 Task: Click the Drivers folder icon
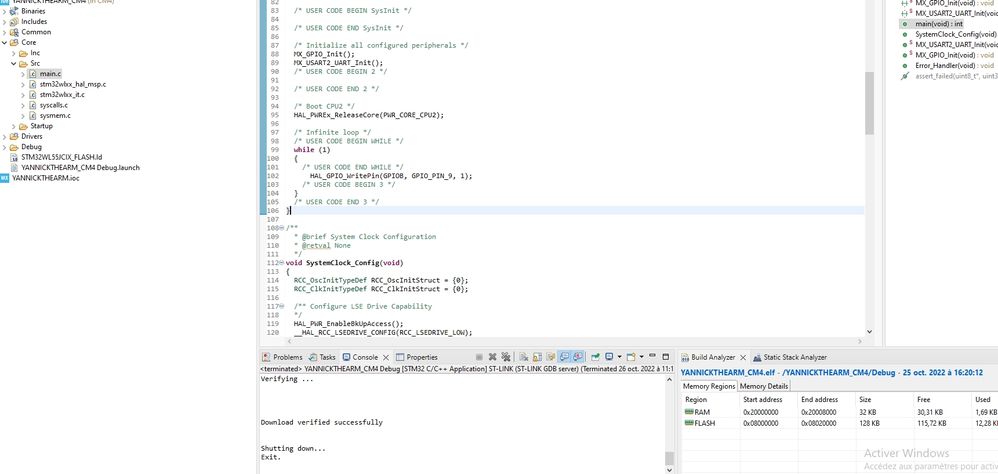(14, 136)
